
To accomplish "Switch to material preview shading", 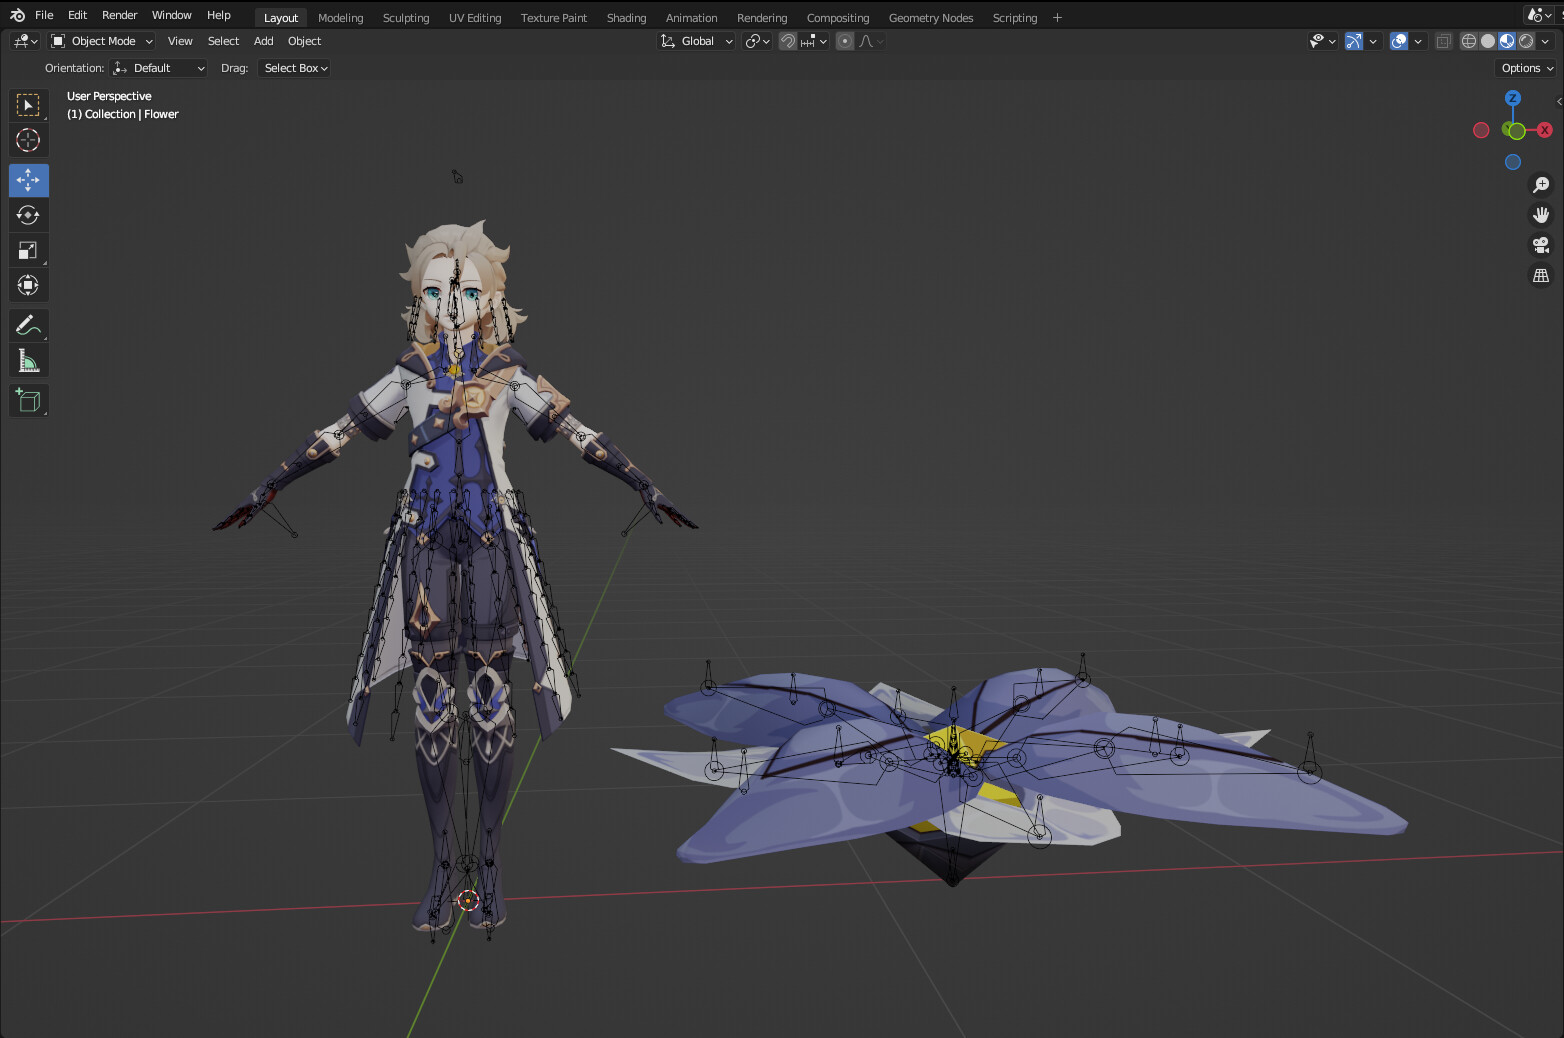I will (x=1507, y=41).
